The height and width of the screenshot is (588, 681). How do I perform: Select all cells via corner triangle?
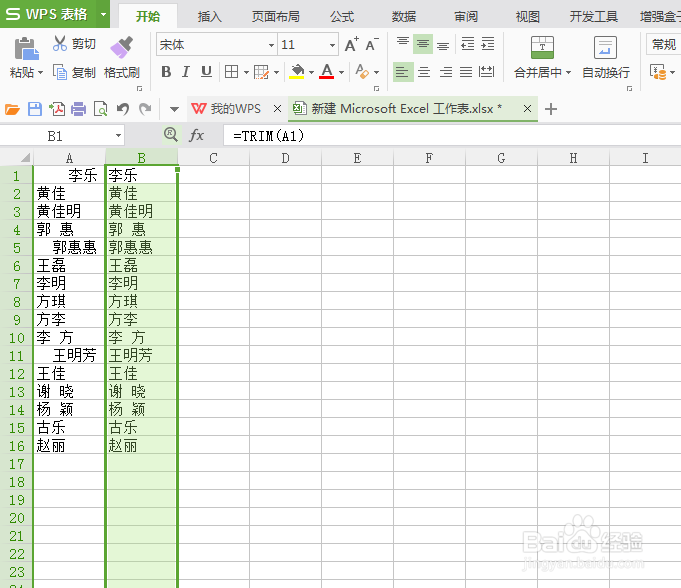(x=25, y=157)
